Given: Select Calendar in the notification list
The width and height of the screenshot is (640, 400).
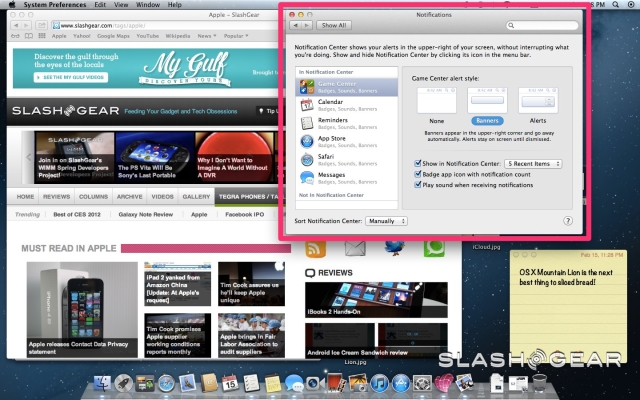Looking at the screenshot, I should pos(347,105).
